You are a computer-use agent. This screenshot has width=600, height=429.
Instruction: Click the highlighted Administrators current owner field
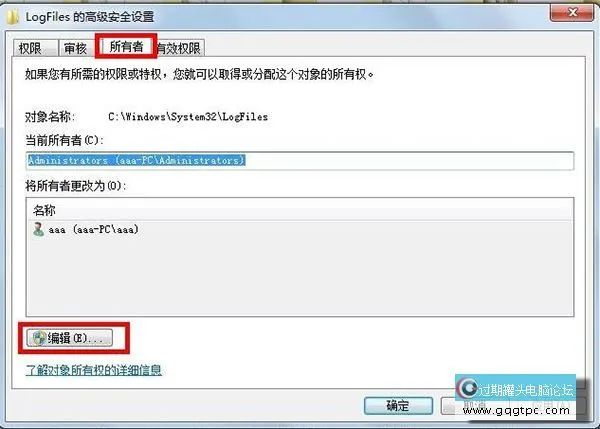(300, 160)
